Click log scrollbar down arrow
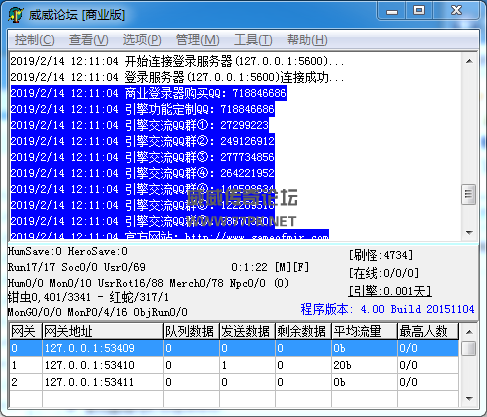 (x=469, y=232)
